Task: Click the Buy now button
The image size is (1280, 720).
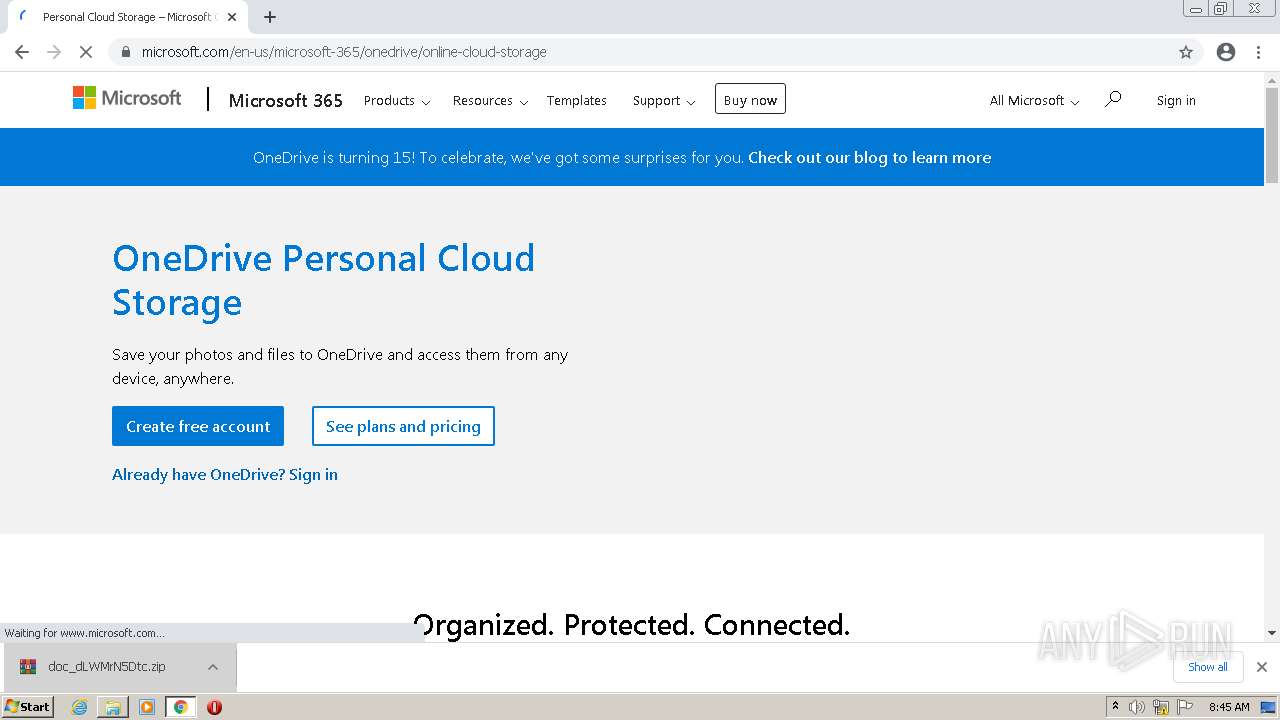Action: pos(750,99)
